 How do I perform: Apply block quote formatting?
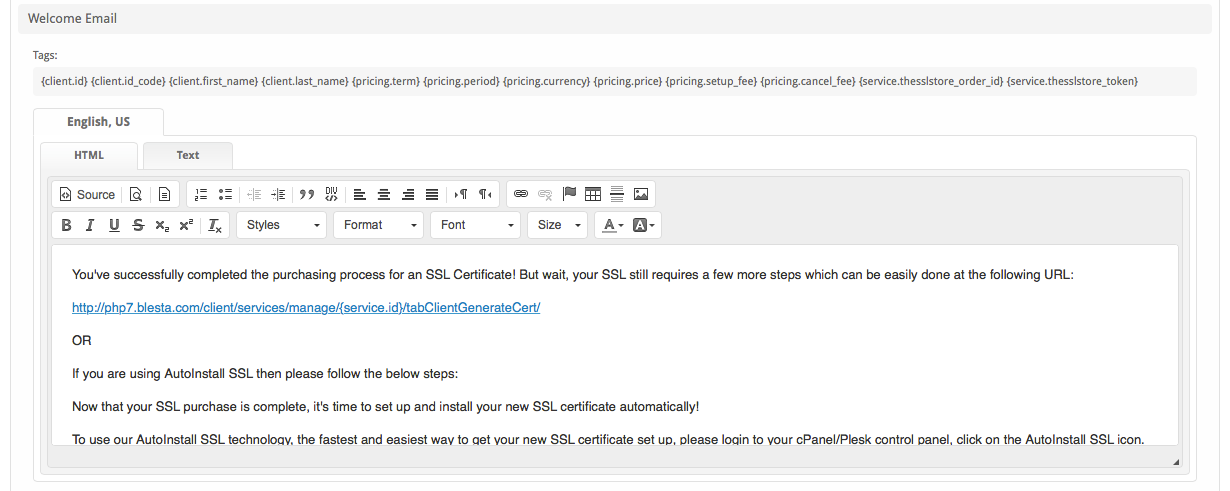[x=307, y=194]
